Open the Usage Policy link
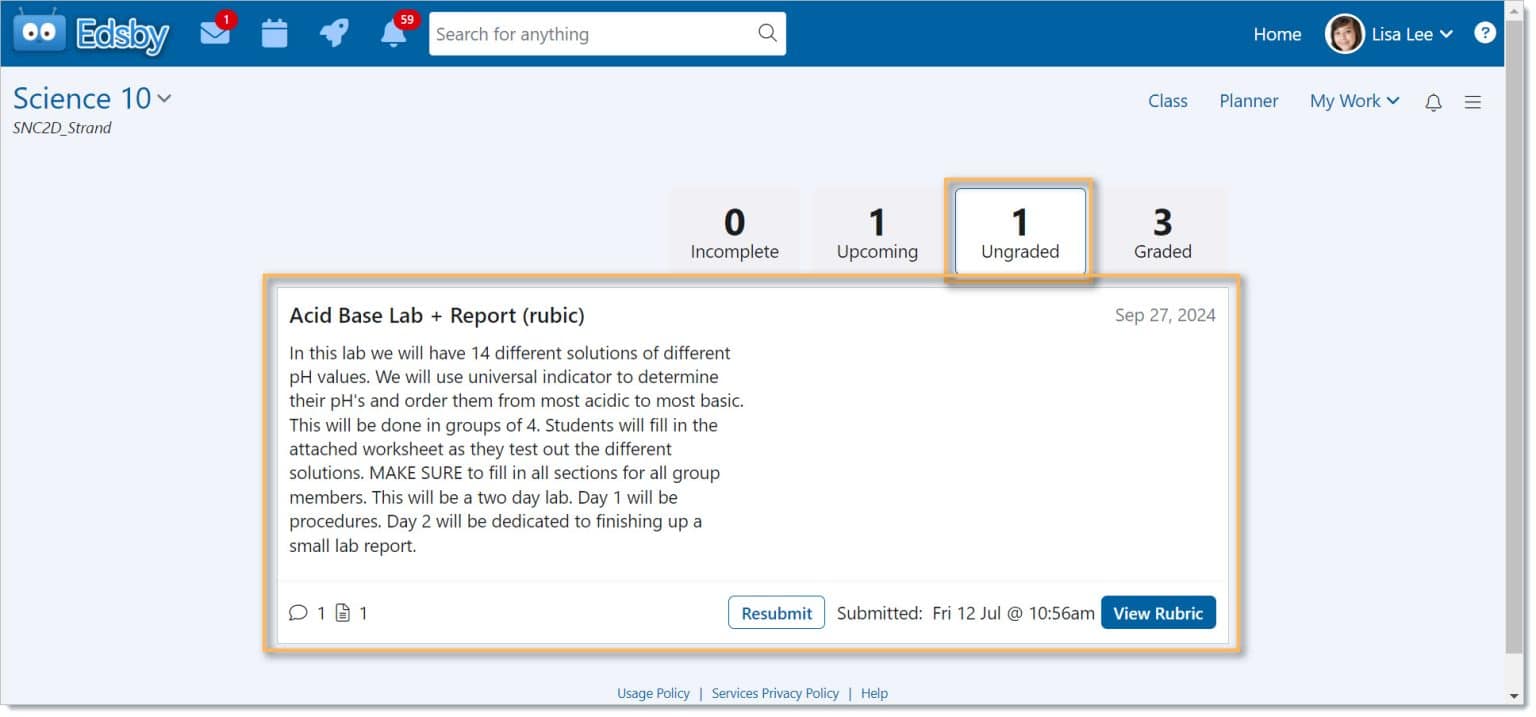Image resolution: width=1536 pixels, height=717 pixels. pos(652,692)
